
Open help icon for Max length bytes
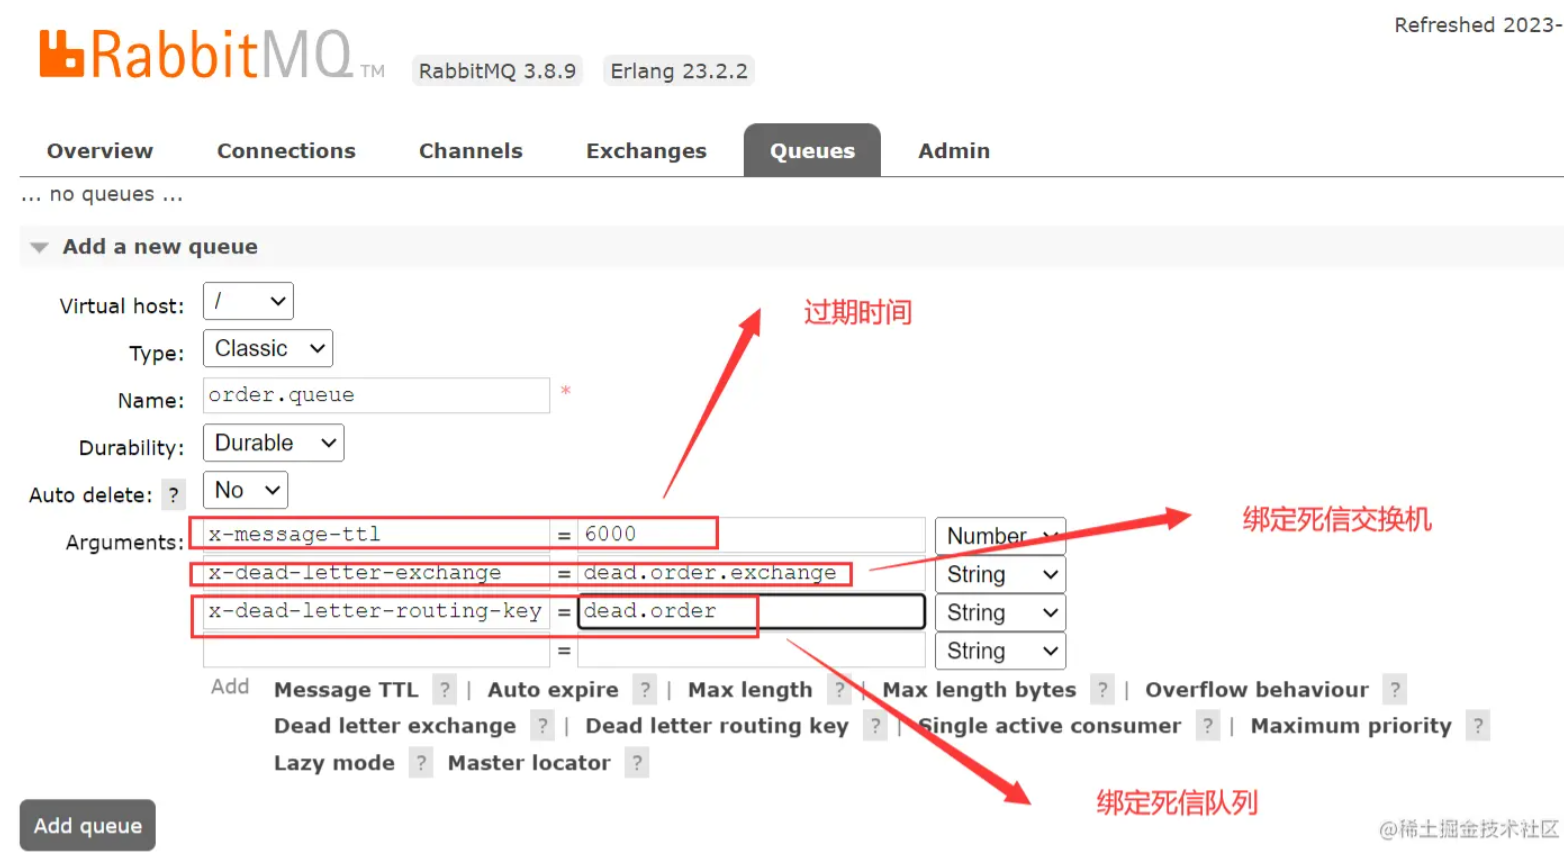[x=1102, y=689]
